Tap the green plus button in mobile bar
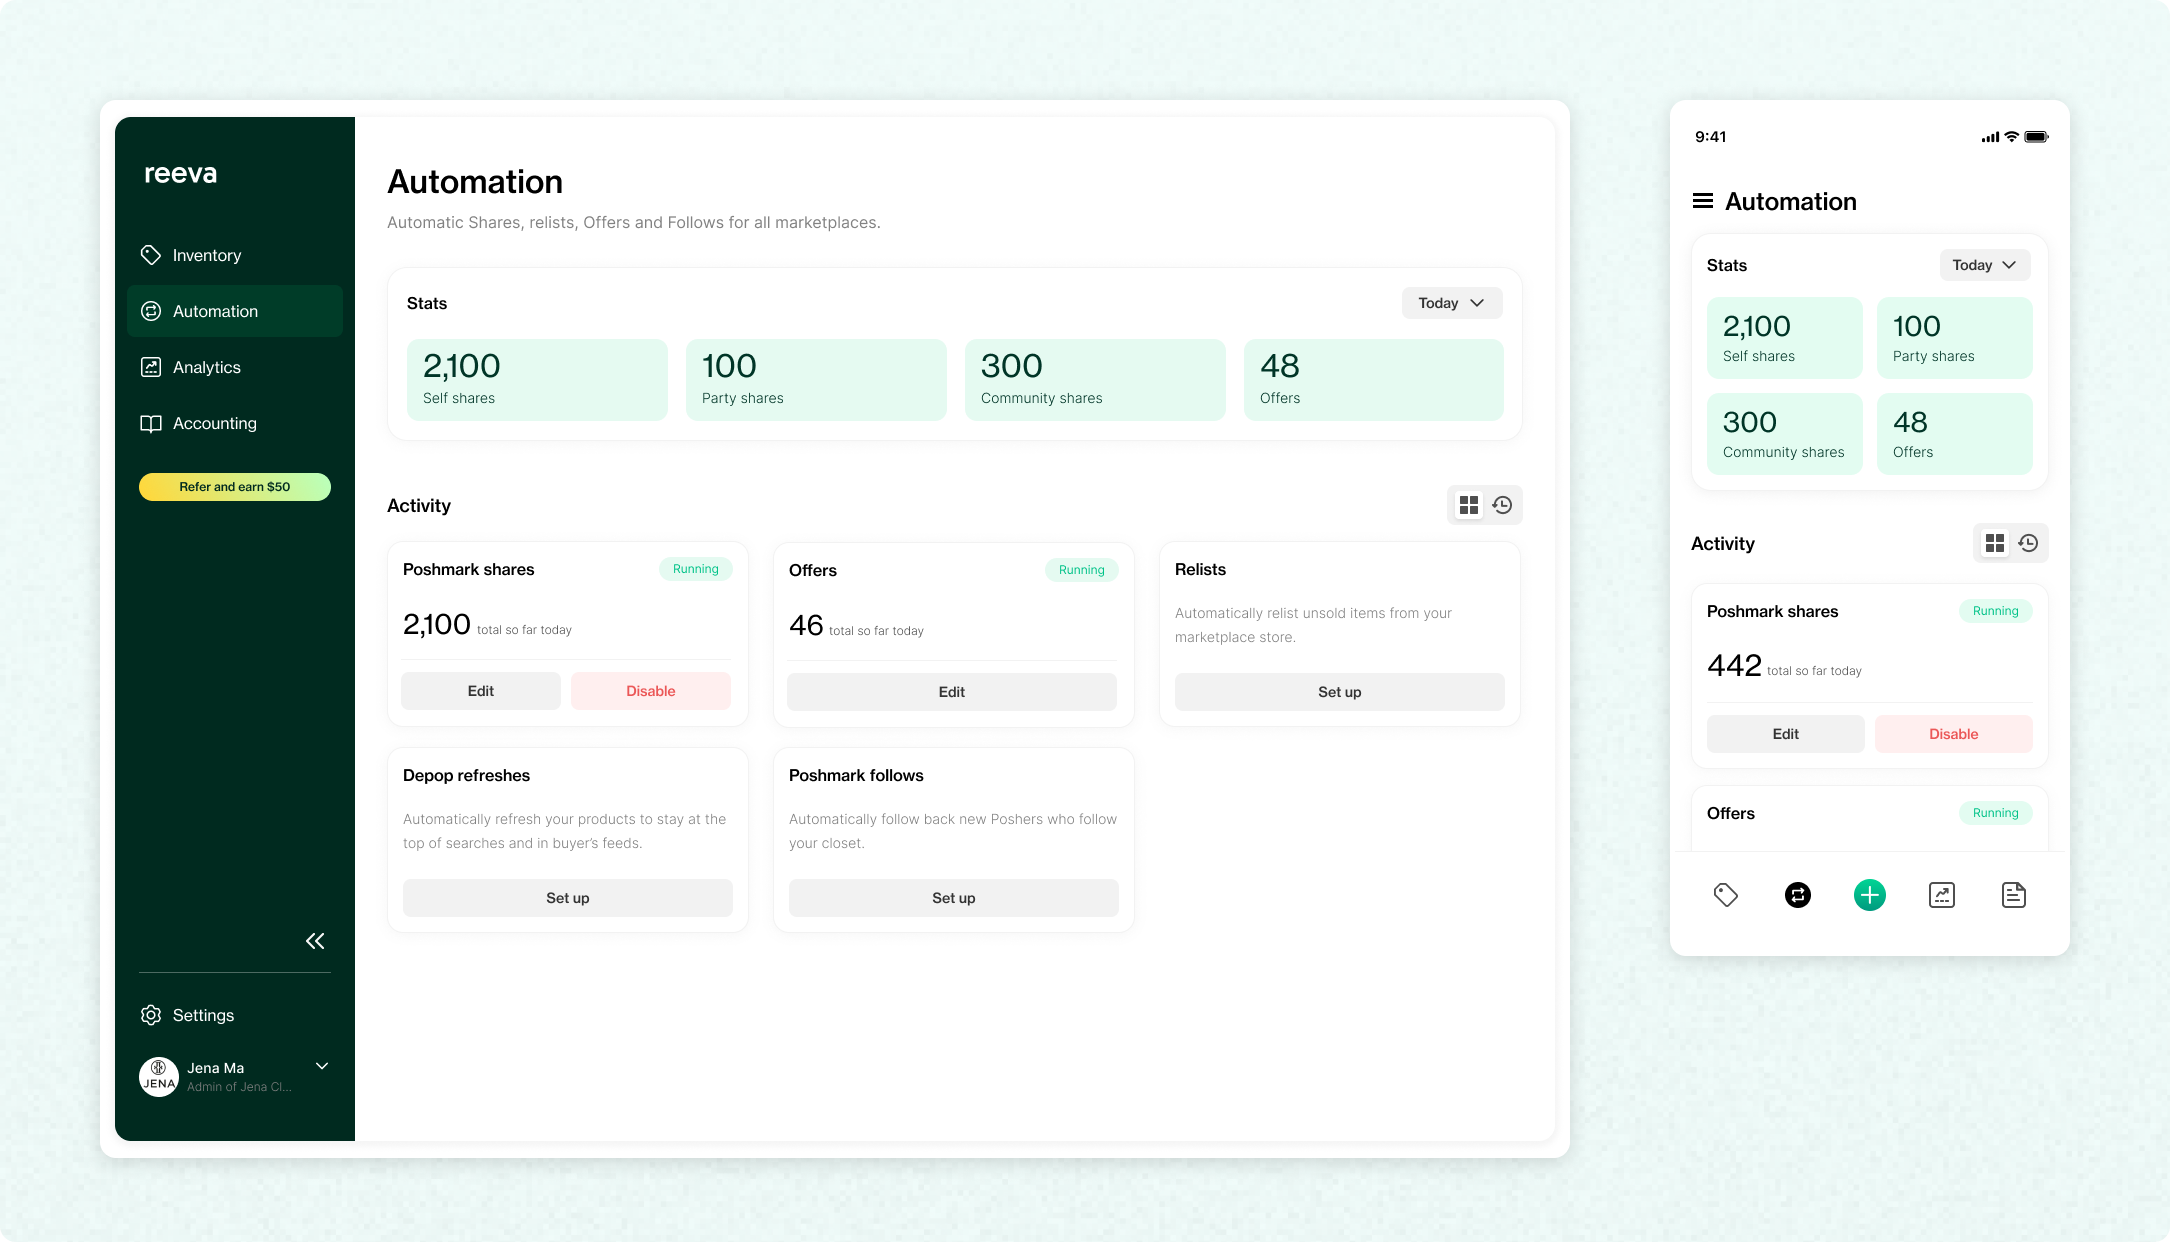The height and width of the screenshot is (1242, 2170). coord(1870,895)
